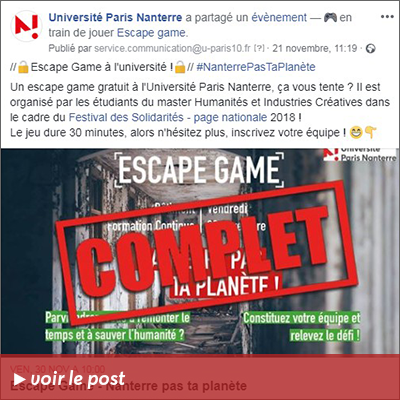Click the game controller activity icon
The height and width of the screenshot is (400, 400).
(x=330, y=17)
